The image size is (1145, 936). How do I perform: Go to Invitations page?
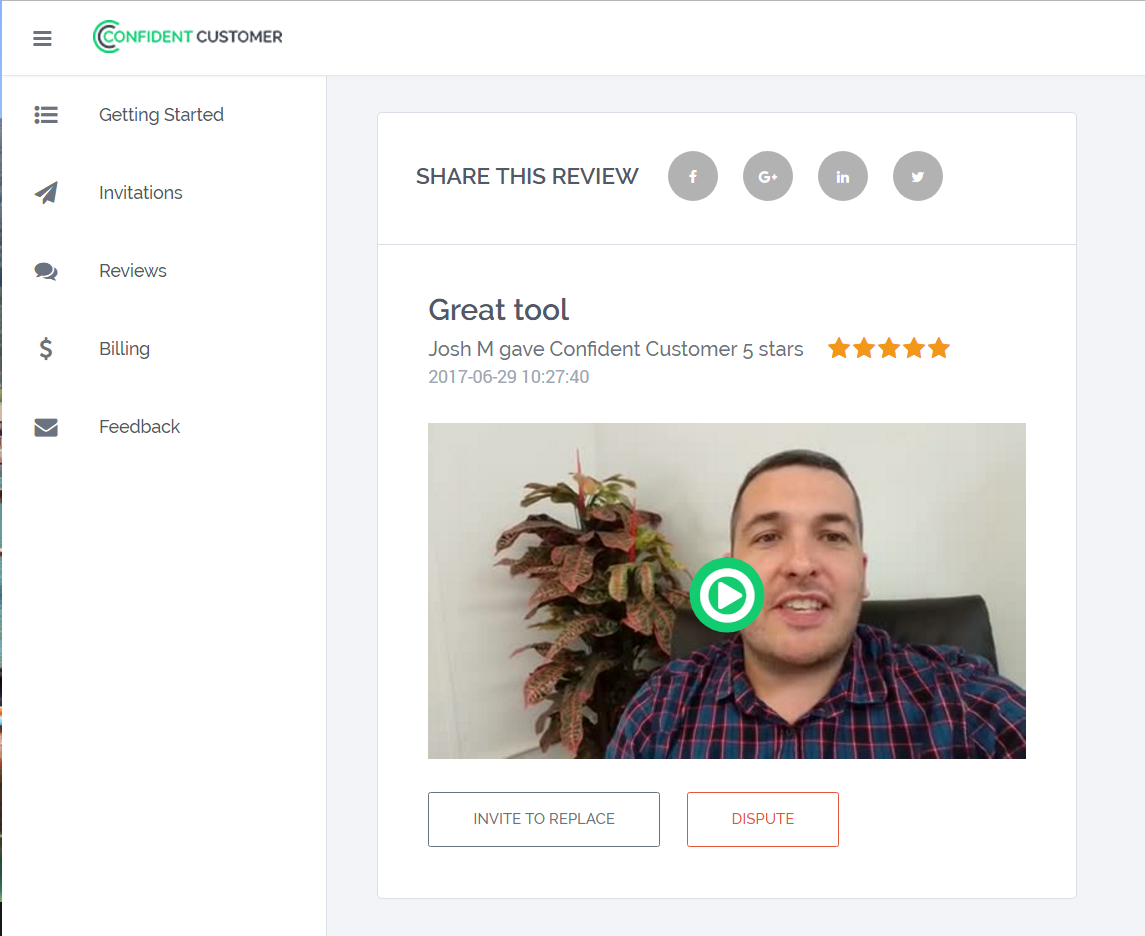(x=141, y=193)
